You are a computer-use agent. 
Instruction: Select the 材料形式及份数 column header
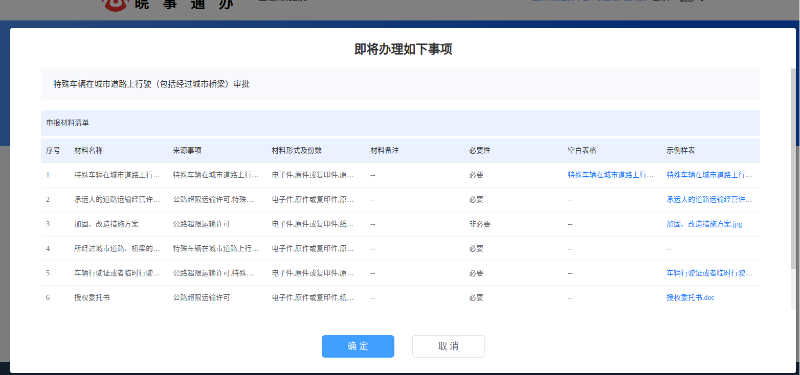click(x=296, y=151)
